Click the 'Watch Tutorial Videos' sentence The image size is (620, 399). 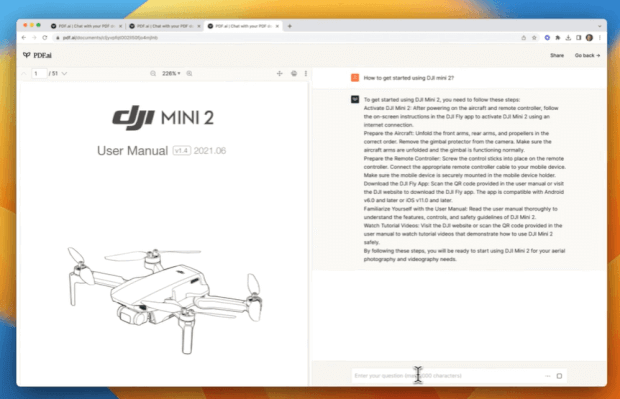tap(463, 234)
